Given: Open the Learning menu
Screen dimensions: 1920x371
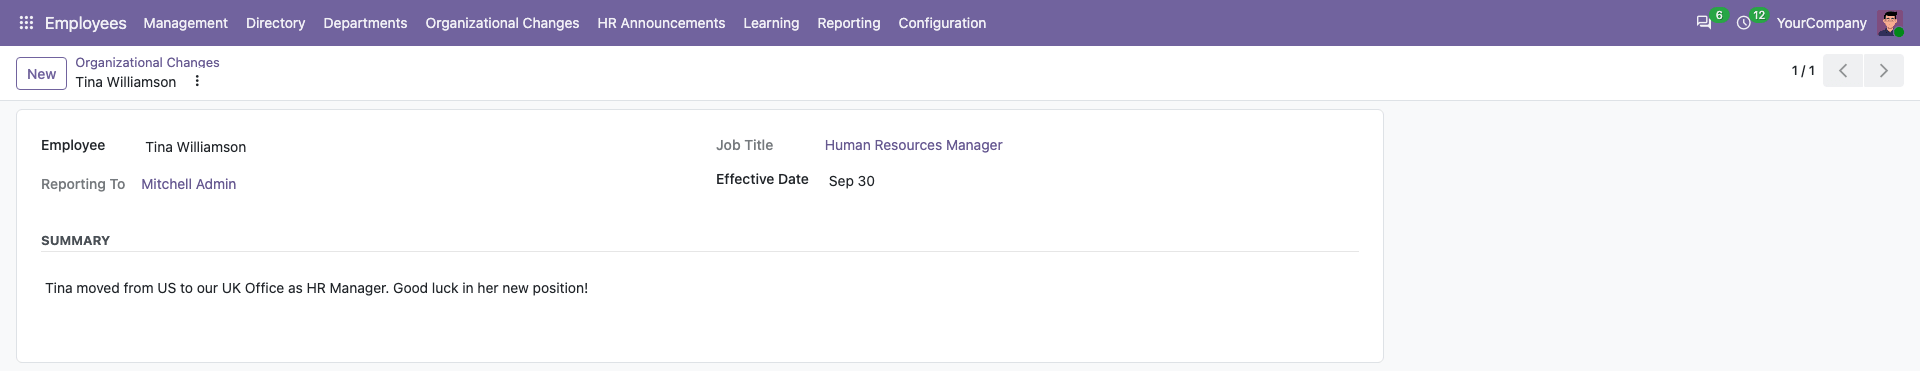Looking at the screenshot, I should [x=771, y=23].
